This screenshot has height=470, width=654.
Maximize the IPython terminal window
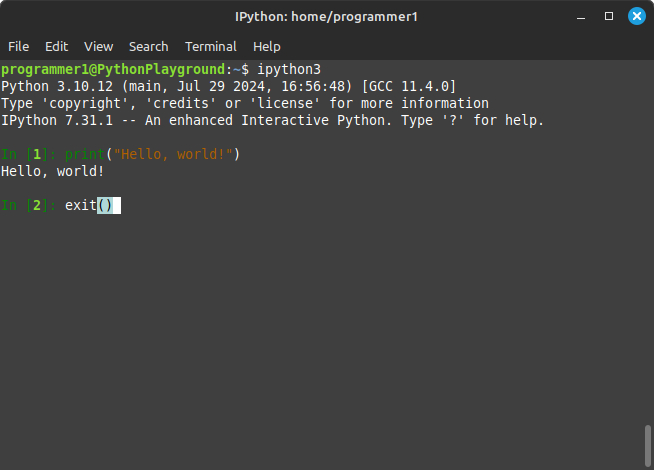point(609,16)
